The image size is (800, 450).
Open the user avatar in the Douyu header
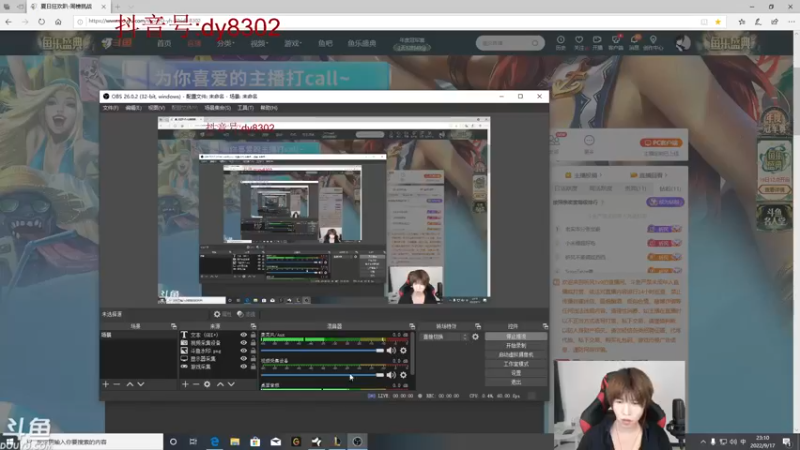coord(683,43)
